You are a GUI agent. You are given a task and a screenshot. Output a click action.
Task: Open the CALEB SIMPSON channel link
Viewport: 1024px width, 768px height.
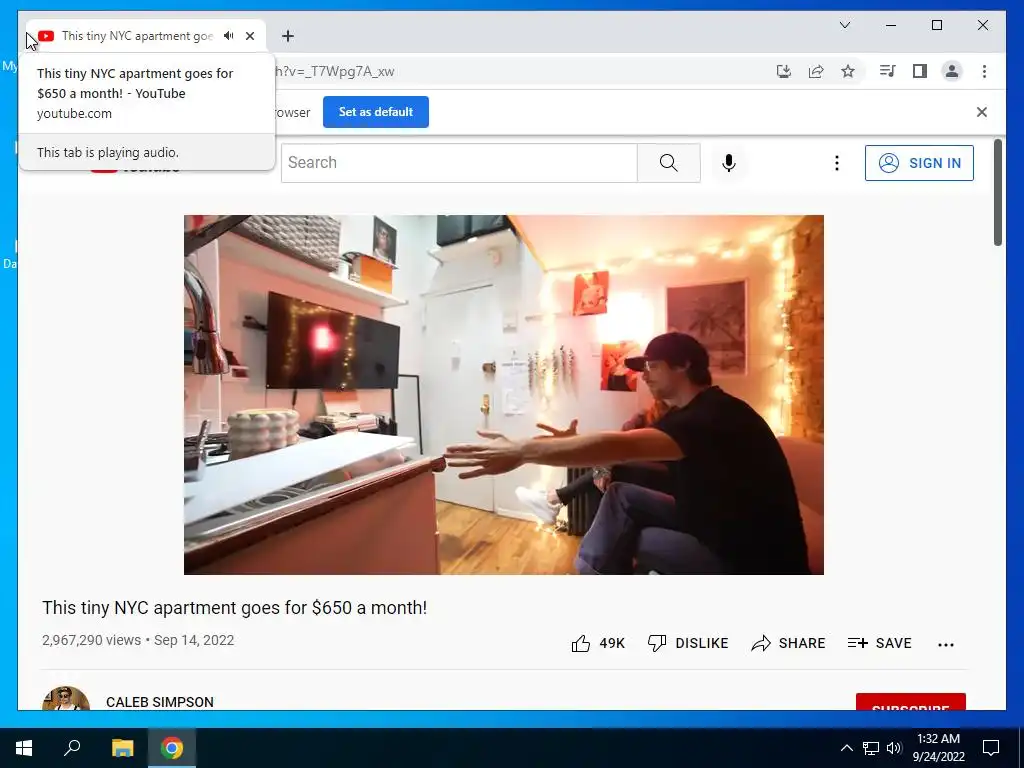click(x=159, y=702)
